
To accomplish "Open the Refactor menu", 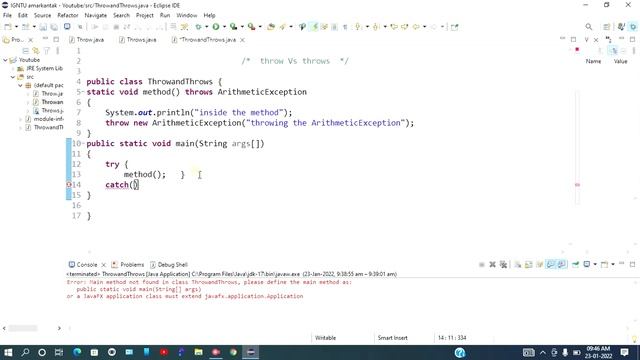I will point(68,16).
